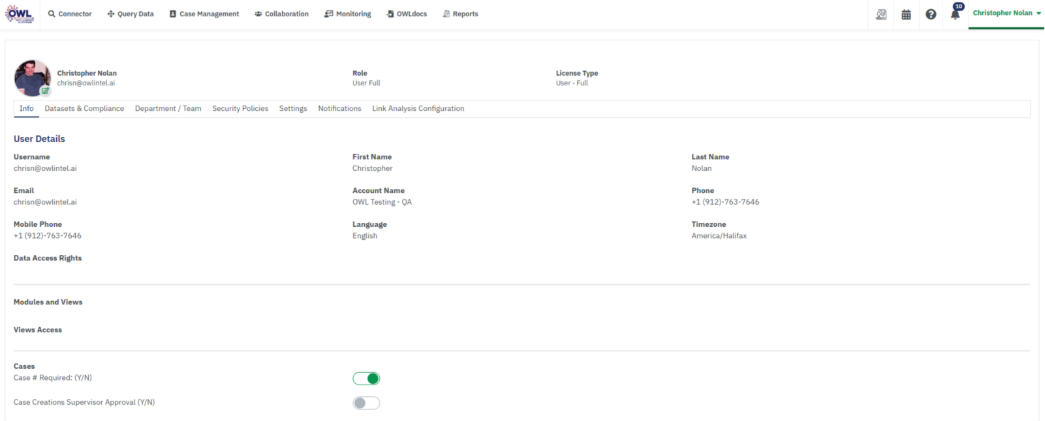
Task: Open the Monitoring menu item
Action: 348,14
